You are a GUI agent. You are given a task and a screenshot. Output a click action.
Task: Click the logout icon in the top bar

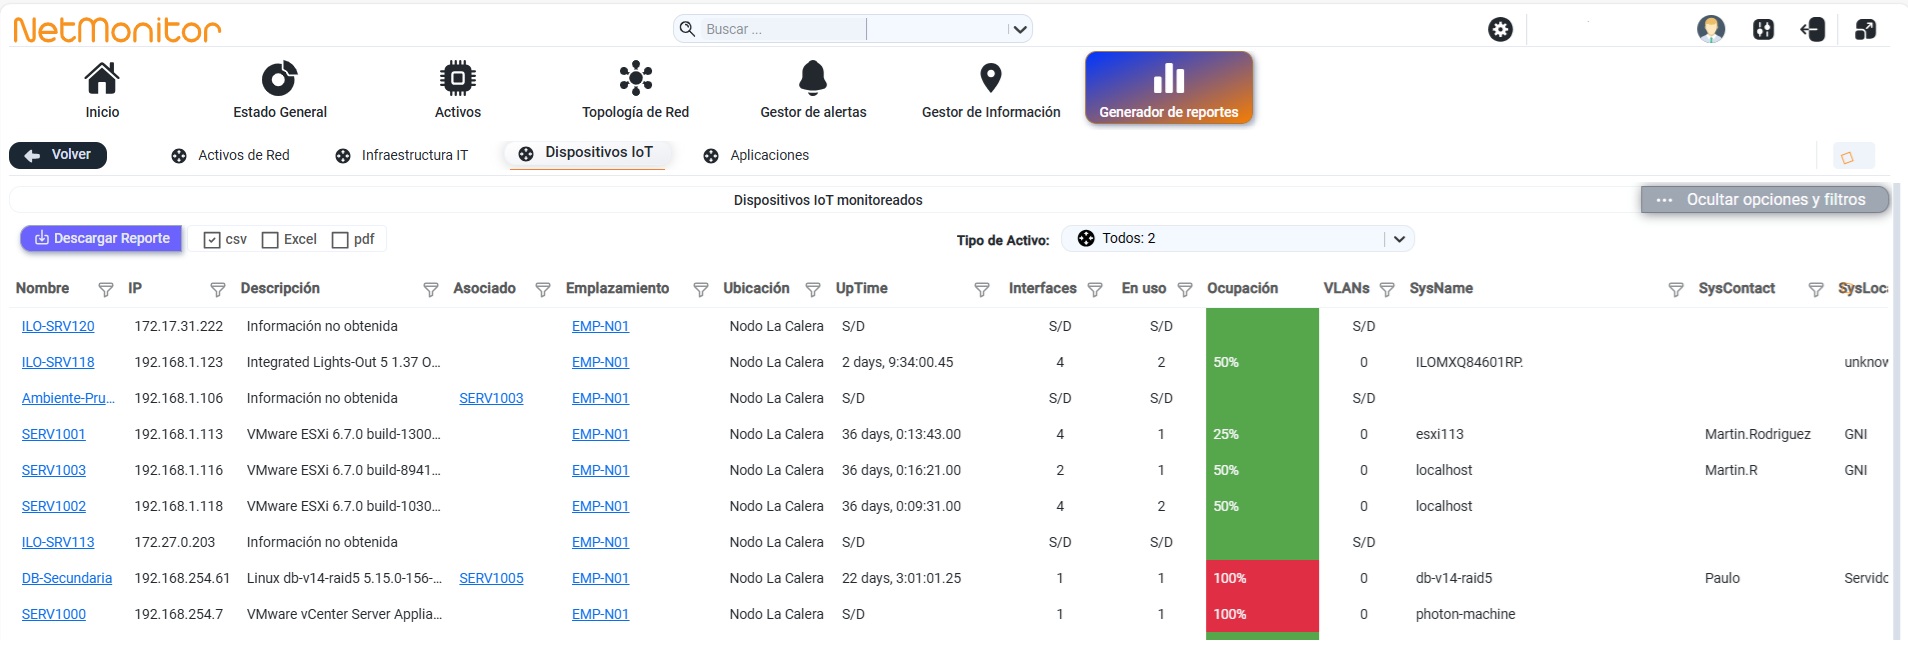tap(1812, 29)
